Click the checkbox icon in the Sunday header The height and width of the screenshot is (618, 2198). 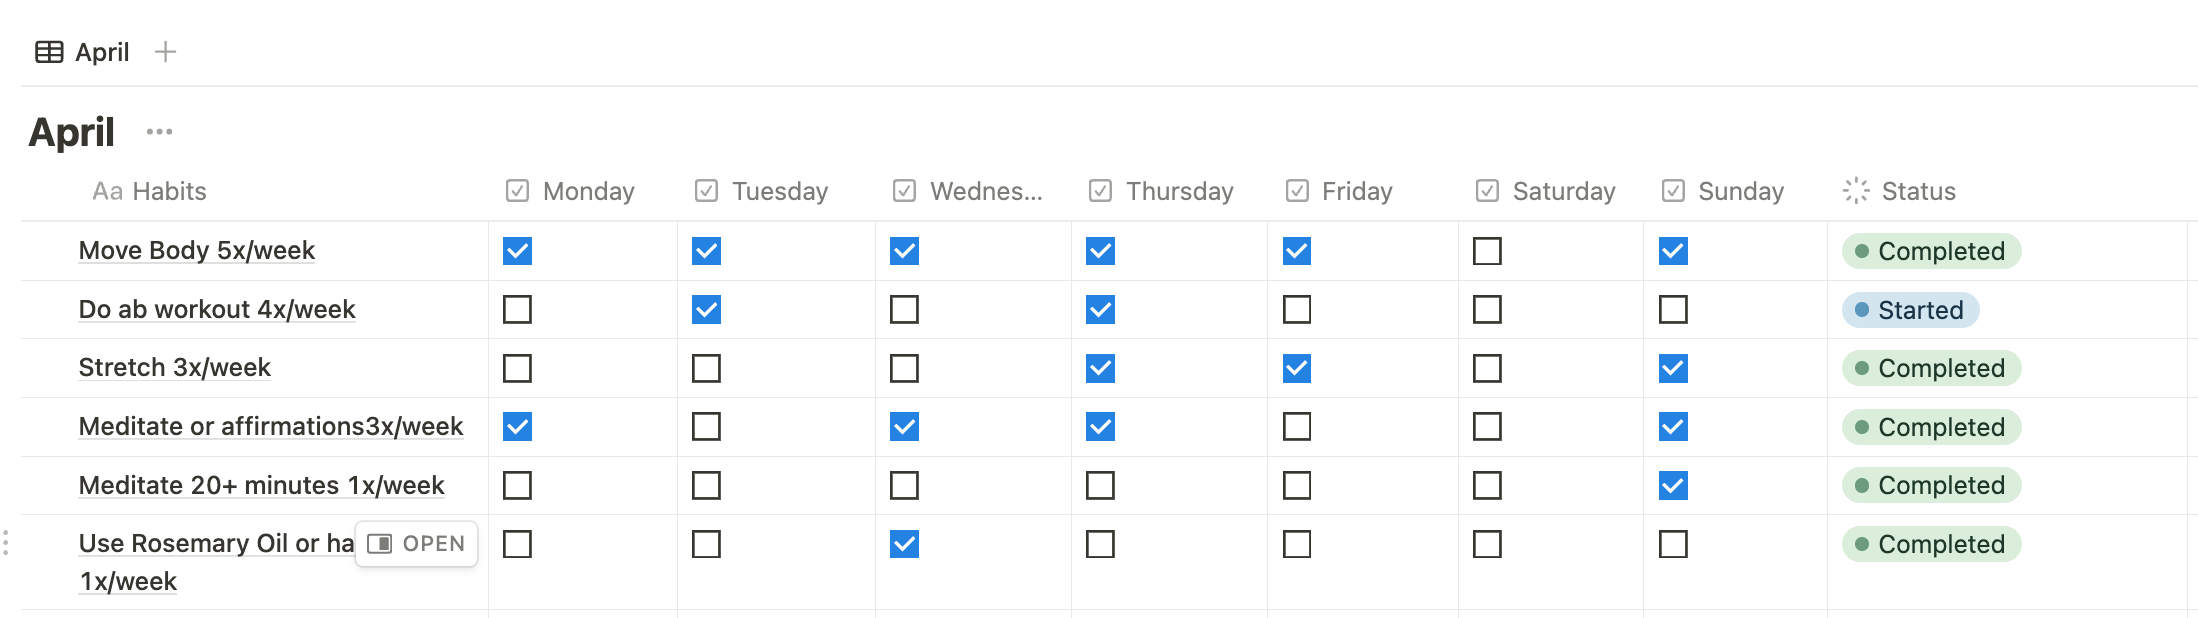click(x=1673, y=191)
